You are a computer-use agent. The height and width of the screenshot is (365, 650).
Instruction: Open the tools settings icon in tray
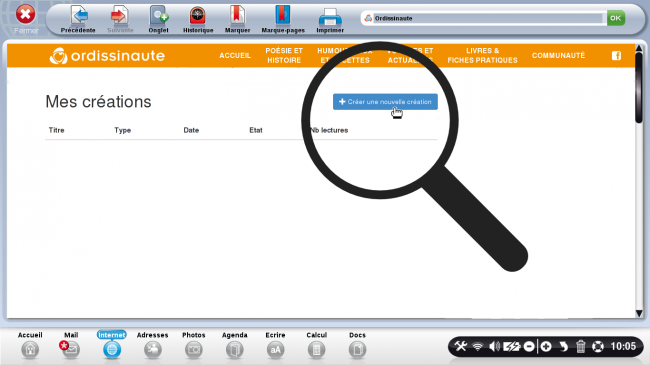point(460,346)
